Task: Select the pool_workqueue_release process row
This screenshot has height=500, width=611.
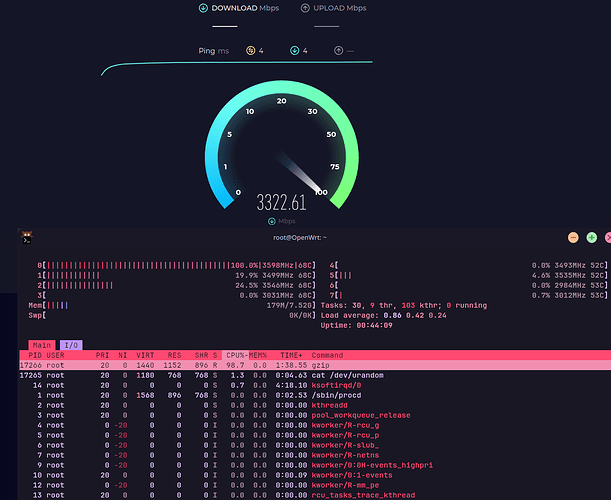Action: 315,415
